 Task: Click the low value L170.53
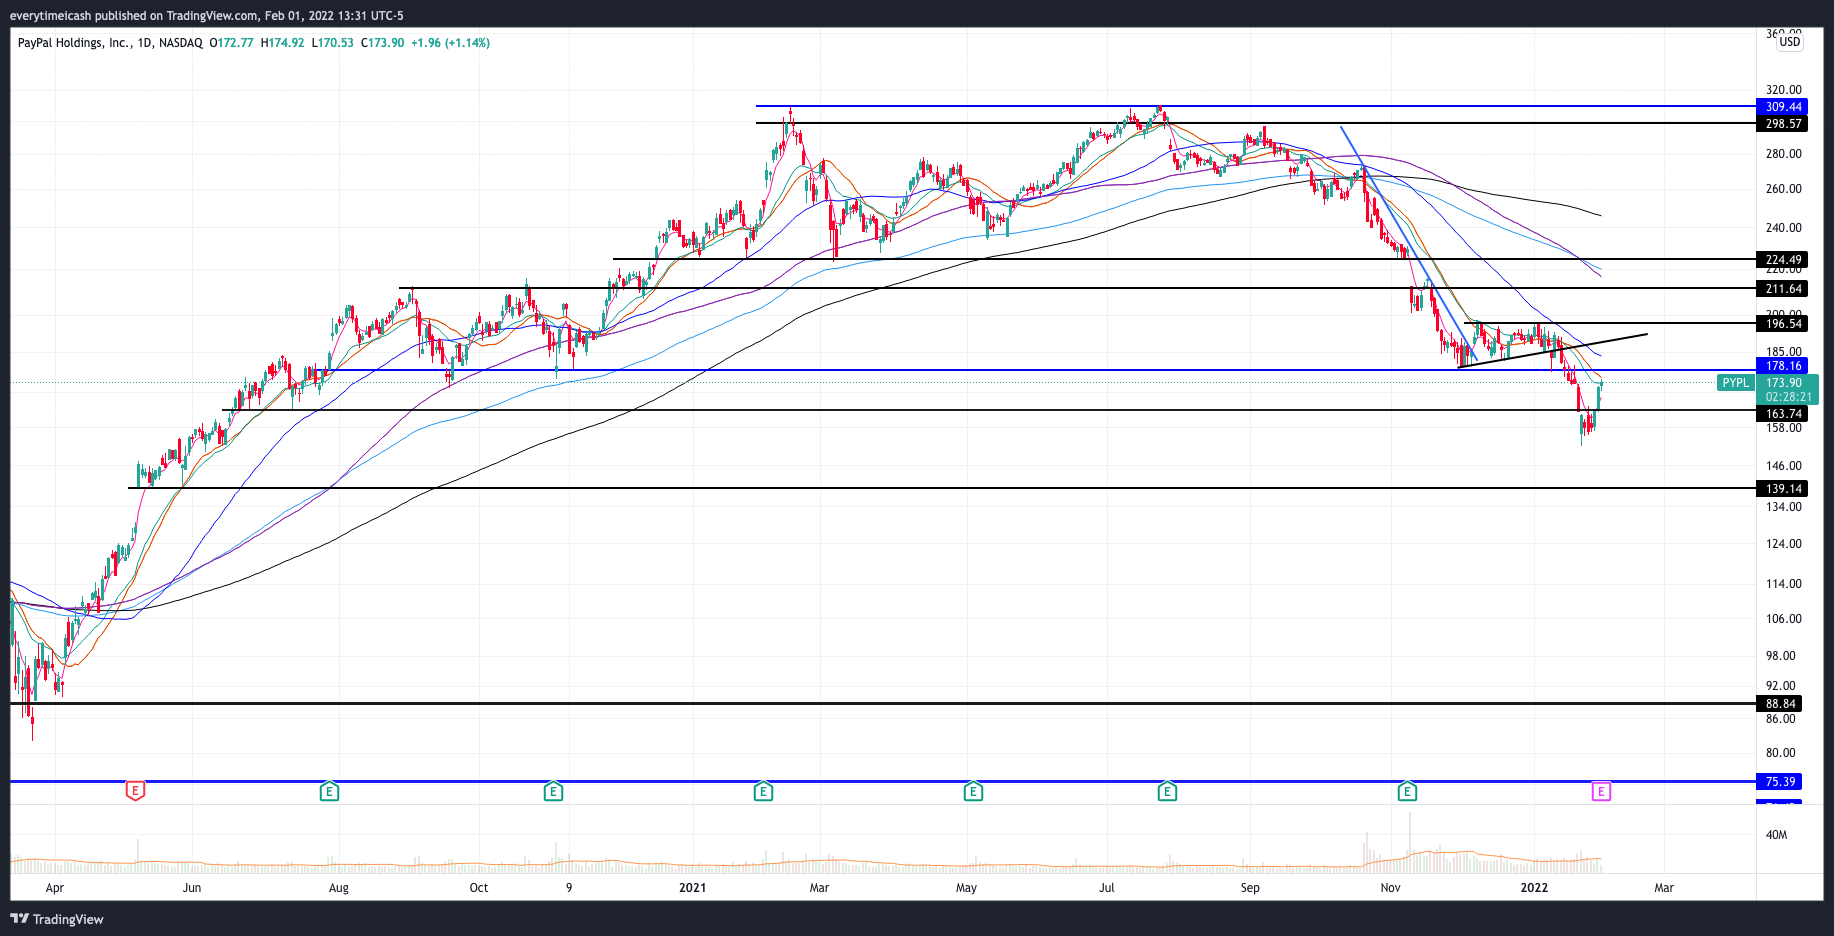click(x=333, y=43)
